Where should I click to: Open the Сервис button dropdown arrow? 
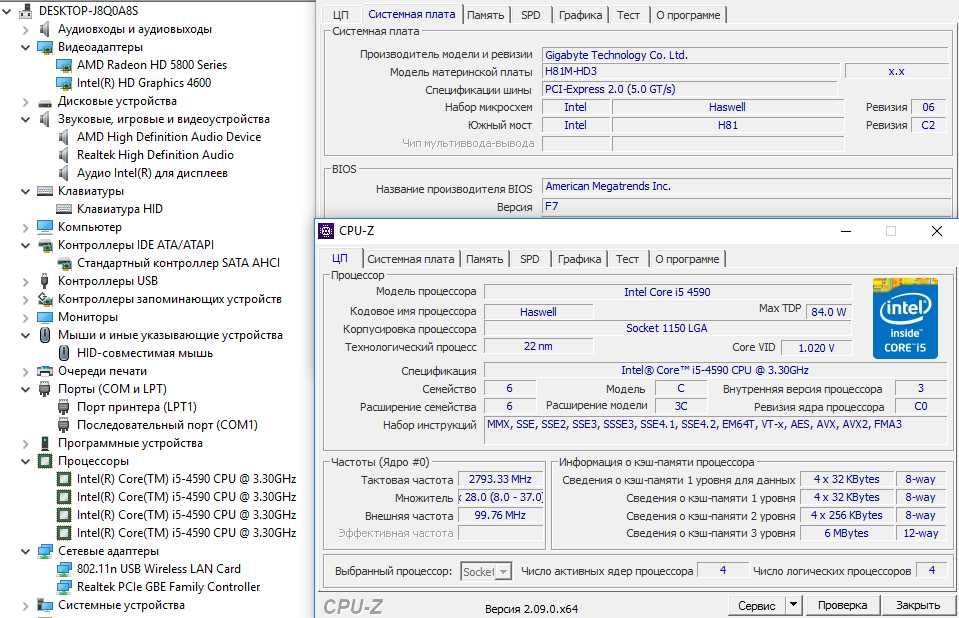(793, 605)
